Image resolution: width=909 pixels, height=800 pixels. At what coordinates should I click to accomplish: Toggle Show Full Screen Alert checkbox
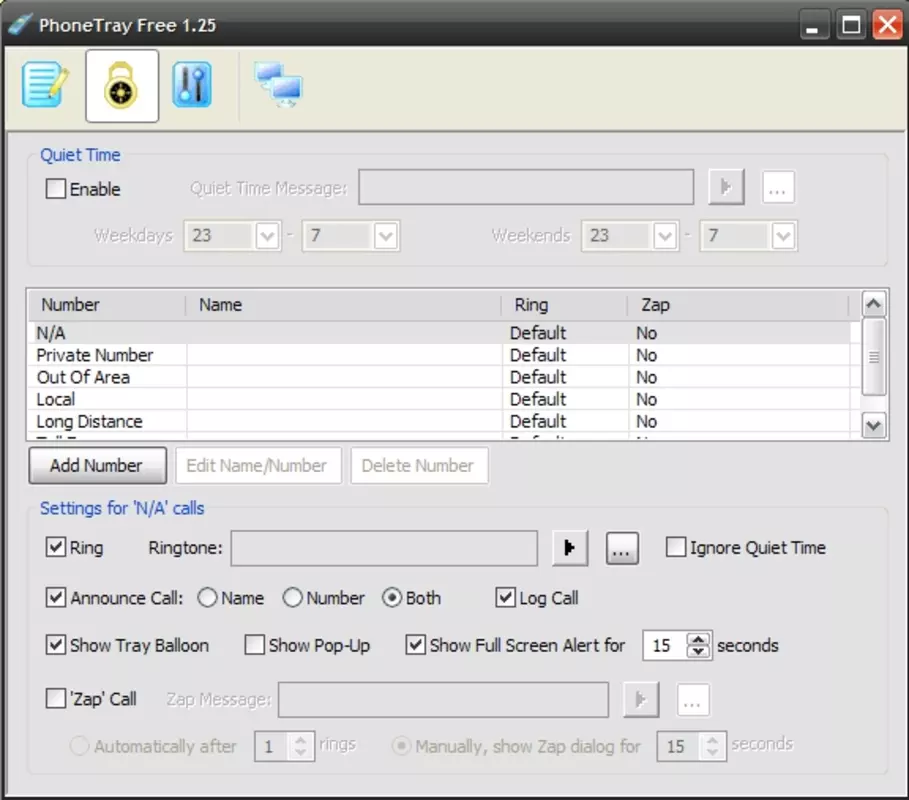(416, 645)
